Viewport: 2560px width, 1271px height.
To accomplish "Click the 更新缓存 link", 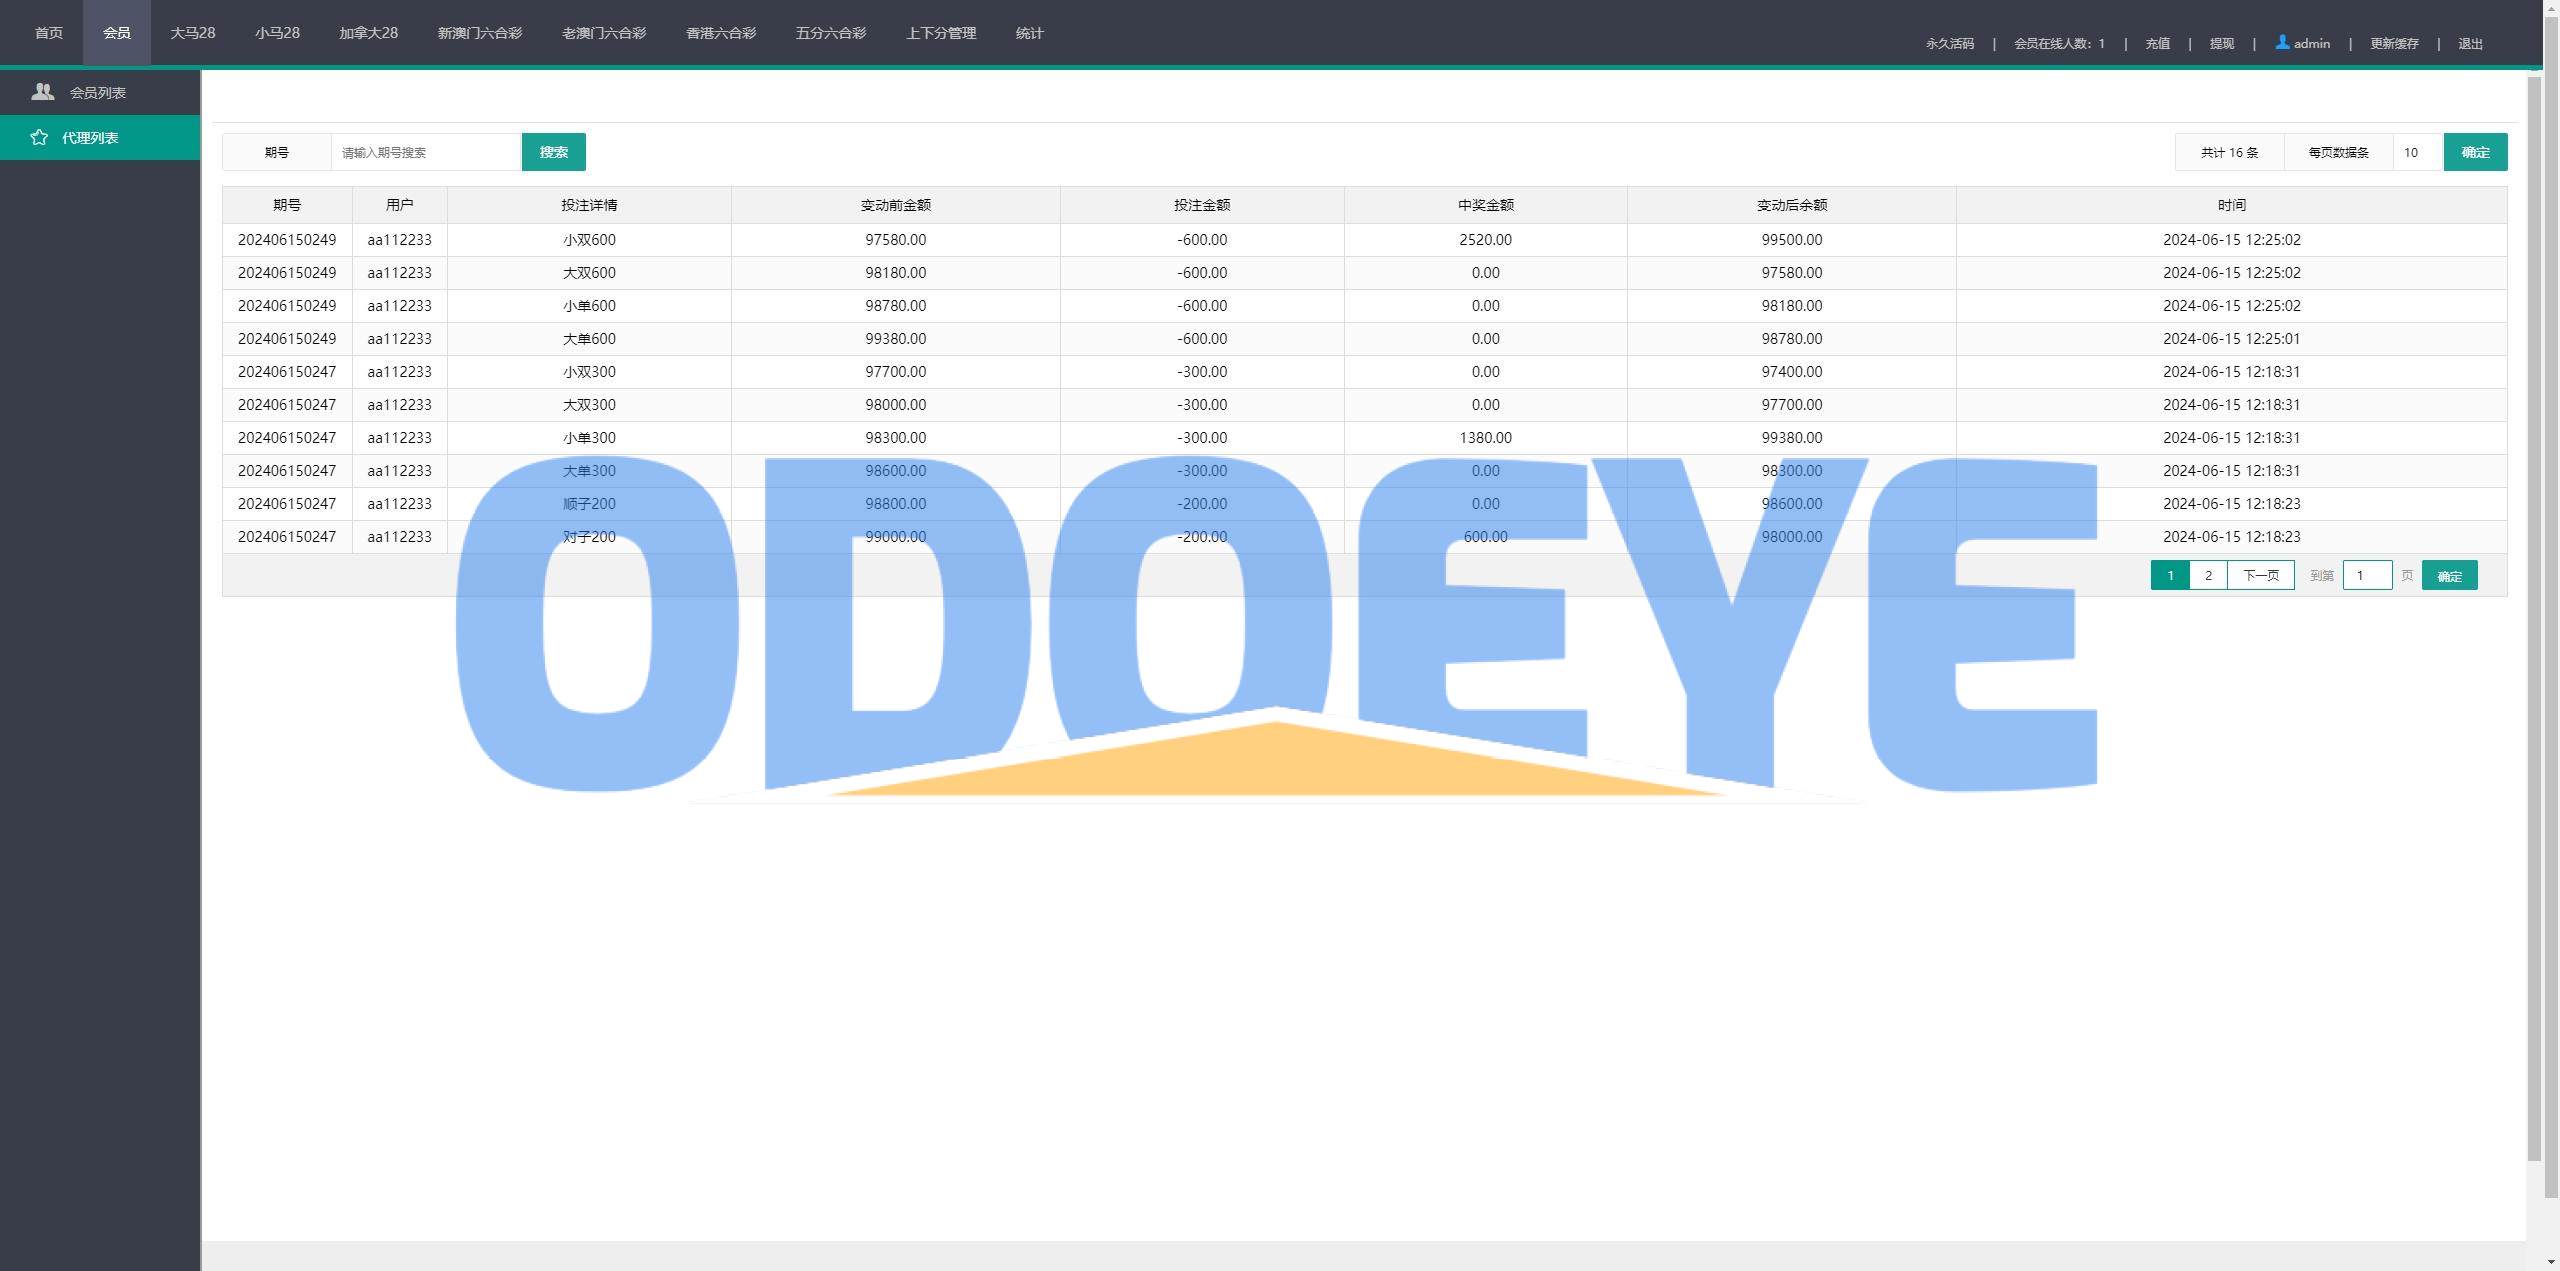I will [2394, 43].
